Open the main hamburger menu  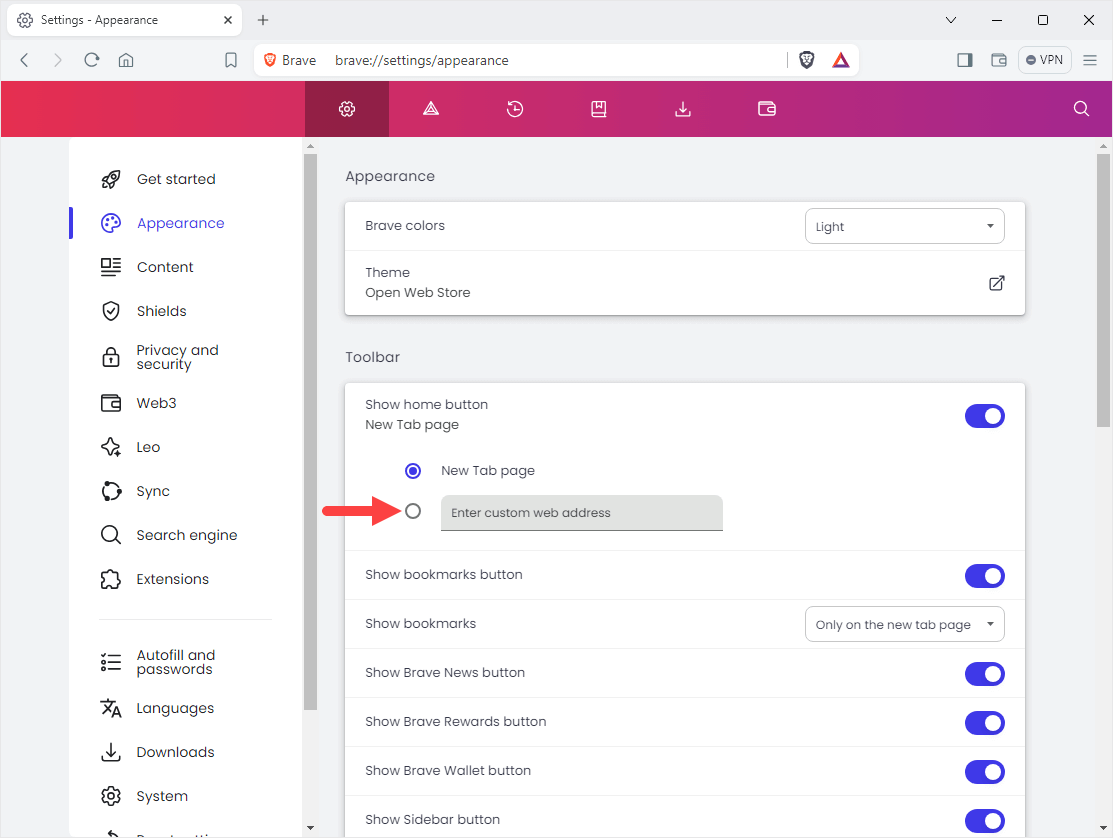click(x=1090, y=60)
